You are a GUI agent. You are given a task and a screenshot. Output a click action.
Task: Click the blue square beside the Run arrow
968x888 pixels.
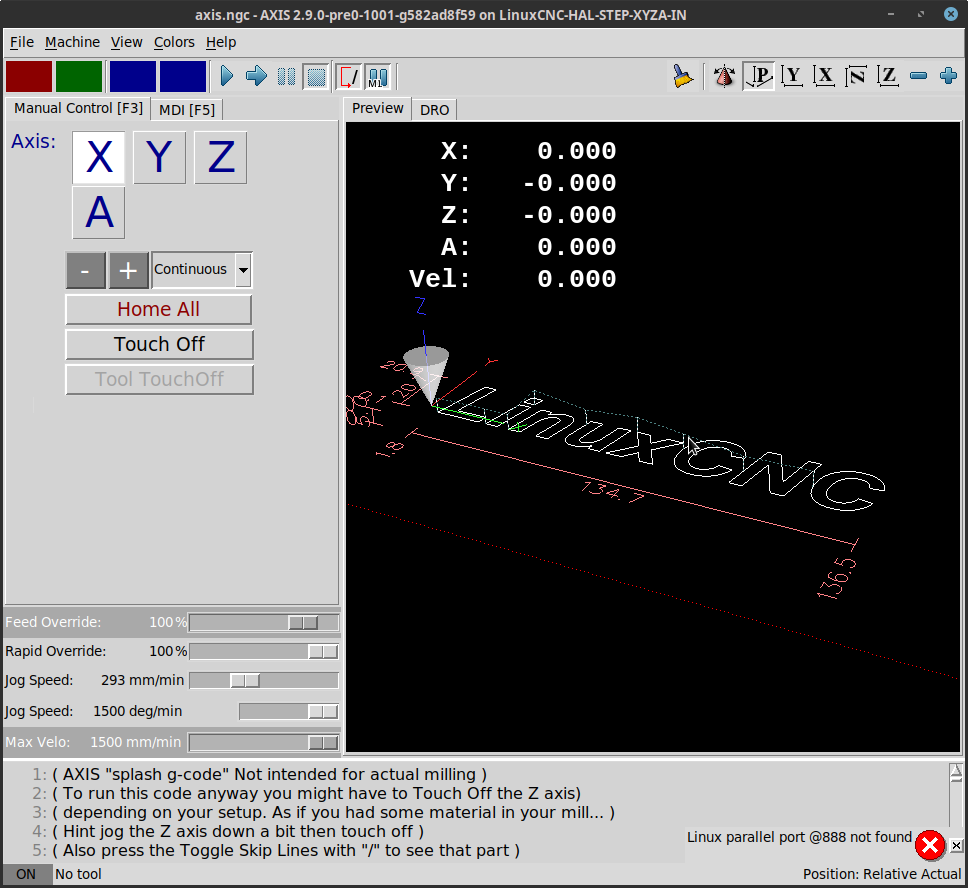183,77
